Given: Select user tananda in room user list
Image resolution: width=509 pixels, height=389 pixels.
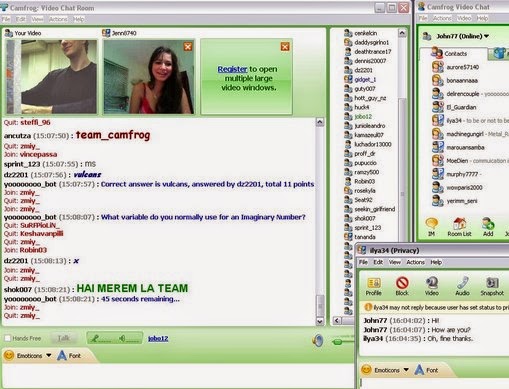Looking at the screenshot, I should (365, 237).
